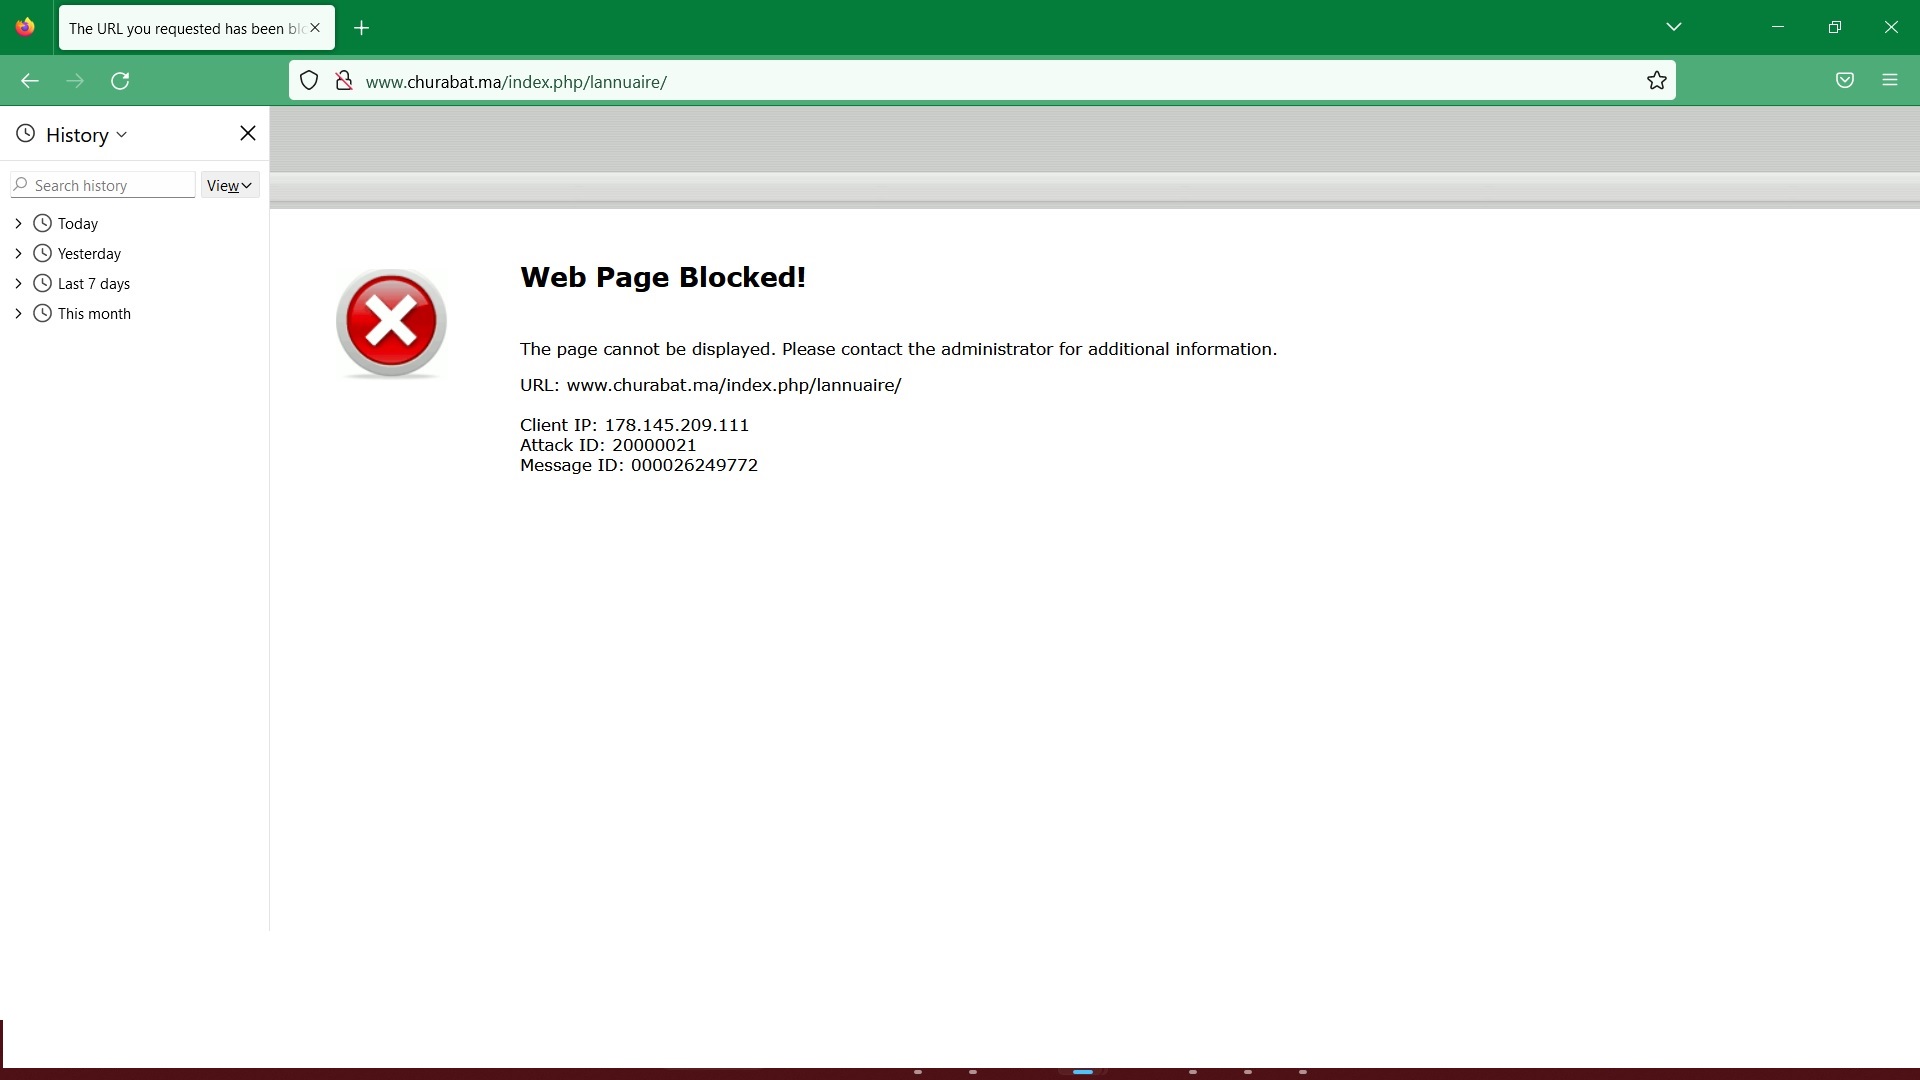Click the address bar URL text
Screen dimensions: 1920x1080
pos(516,82)
